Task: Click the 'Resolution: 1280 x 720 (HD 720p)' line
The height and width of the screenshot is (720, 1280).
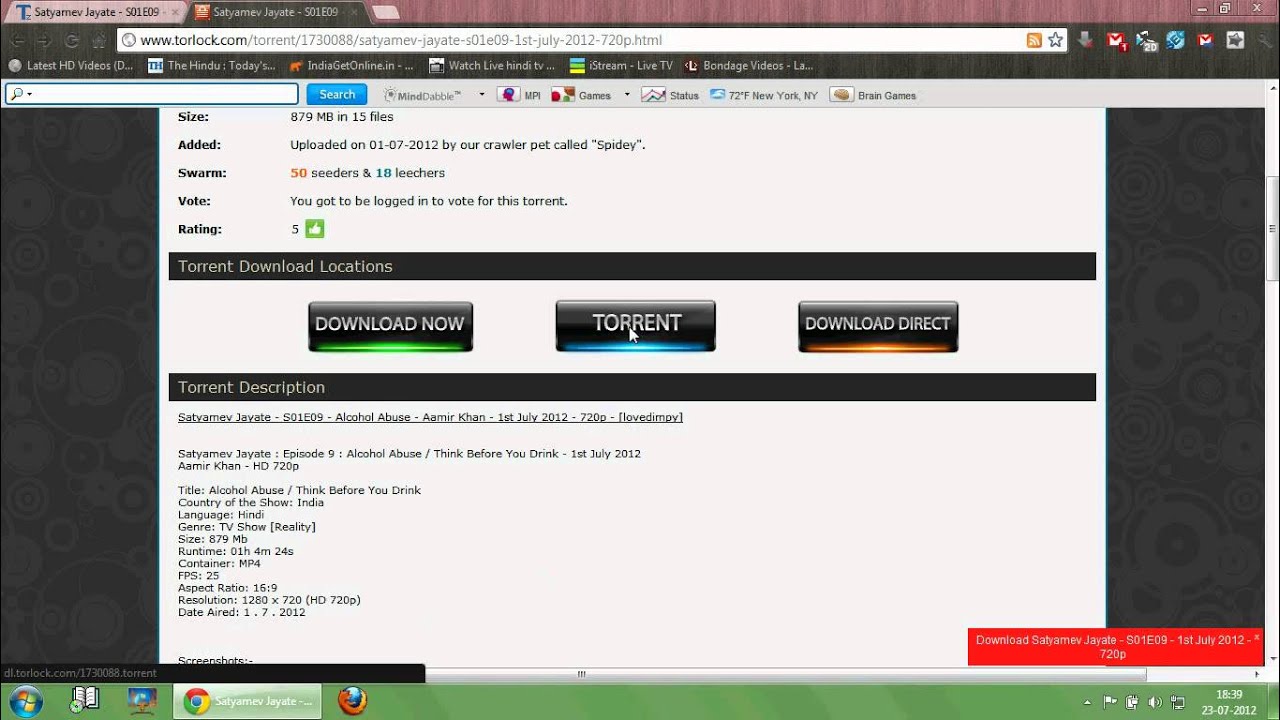Action: [x=269, y=600]
